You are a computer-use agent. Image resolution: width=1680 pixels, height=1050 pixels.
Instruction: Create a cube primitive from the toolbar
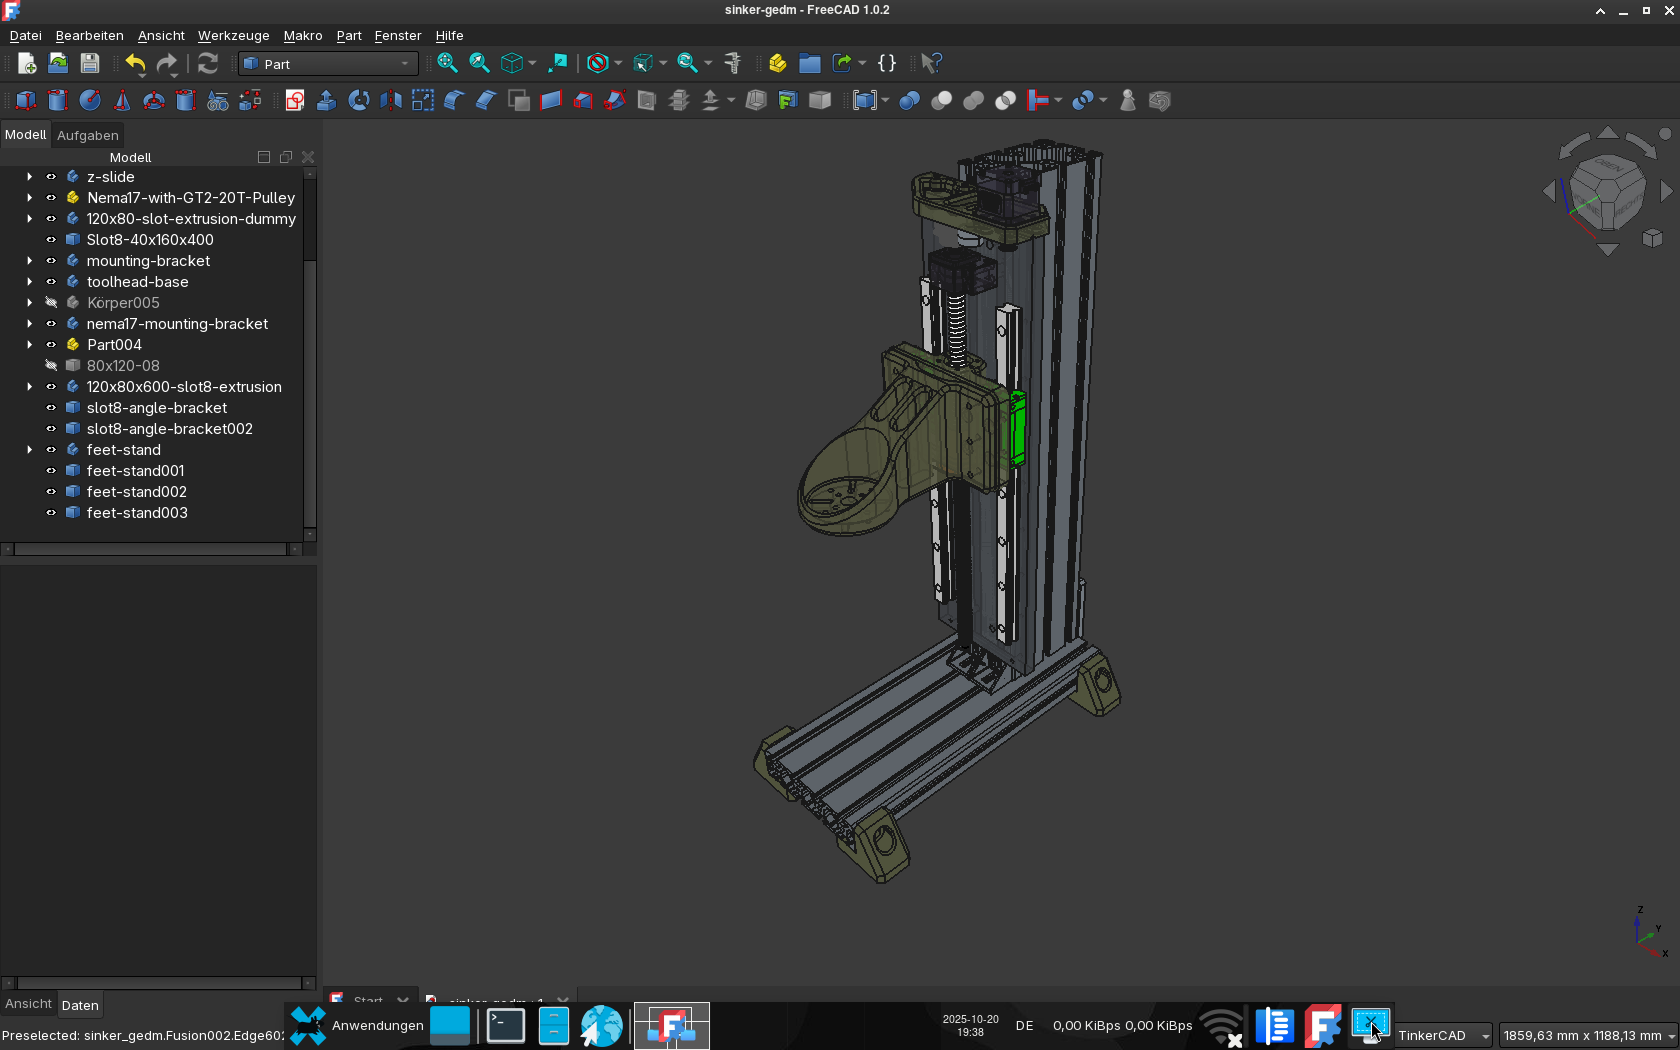pos(26,100)
